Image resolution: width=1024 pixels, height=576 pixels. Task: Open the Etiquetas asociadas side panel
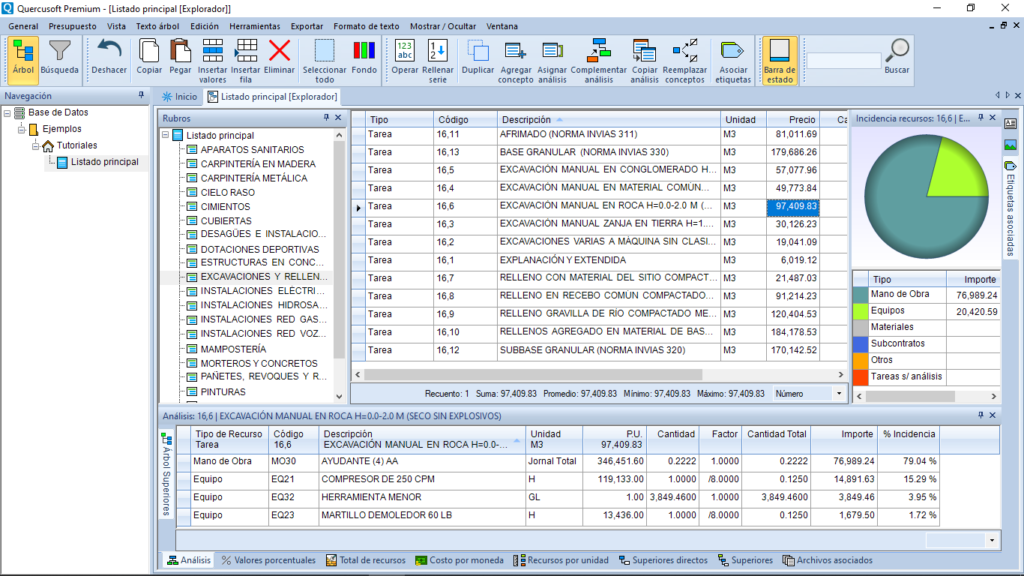(1010, 209)
